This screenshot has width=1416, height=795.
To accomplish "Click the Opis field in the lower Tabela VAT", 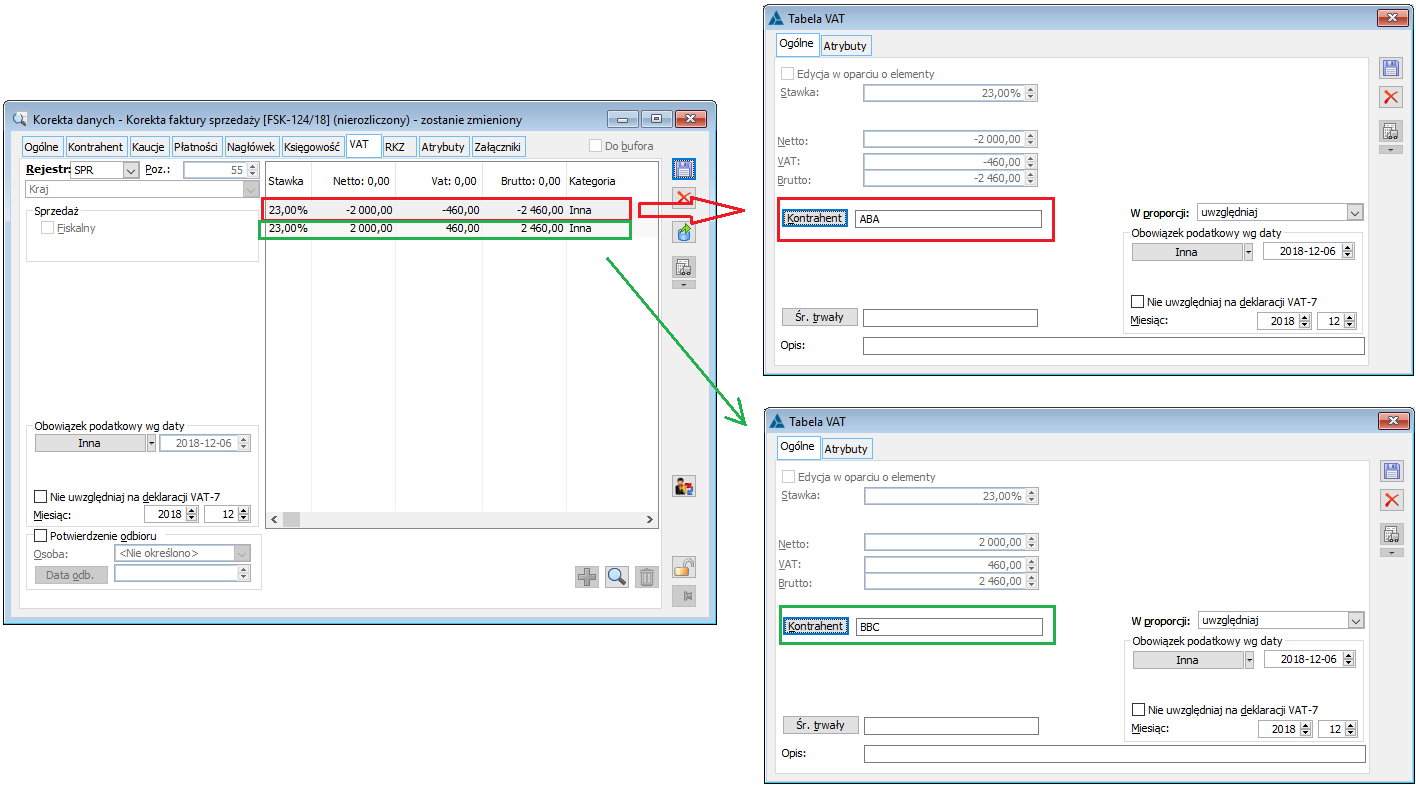I will tap(1113, 753).
